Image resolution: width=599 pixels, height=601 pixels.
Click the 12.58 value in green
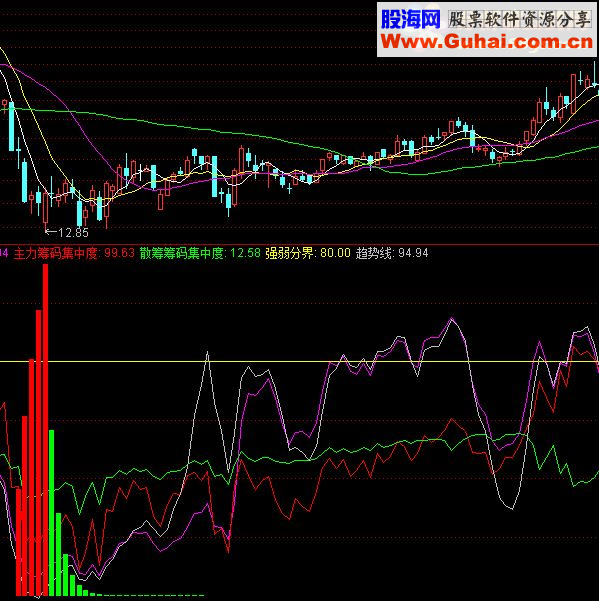click(x=245, y=253)
